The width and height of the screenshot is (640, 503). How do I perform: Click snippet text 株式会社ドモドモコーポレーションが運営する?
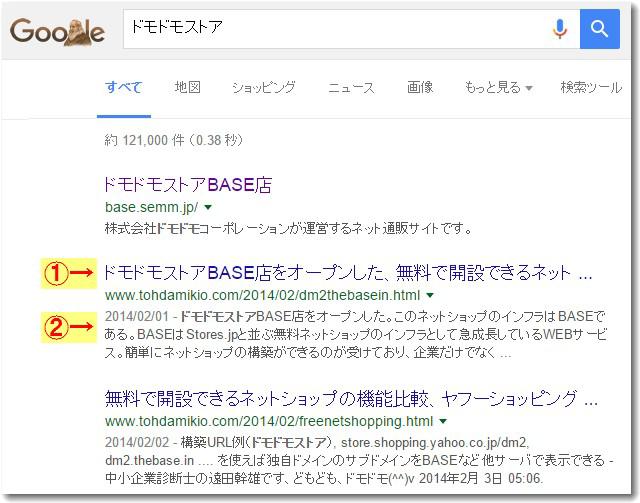pyautogui.click(x=288, y=228)
